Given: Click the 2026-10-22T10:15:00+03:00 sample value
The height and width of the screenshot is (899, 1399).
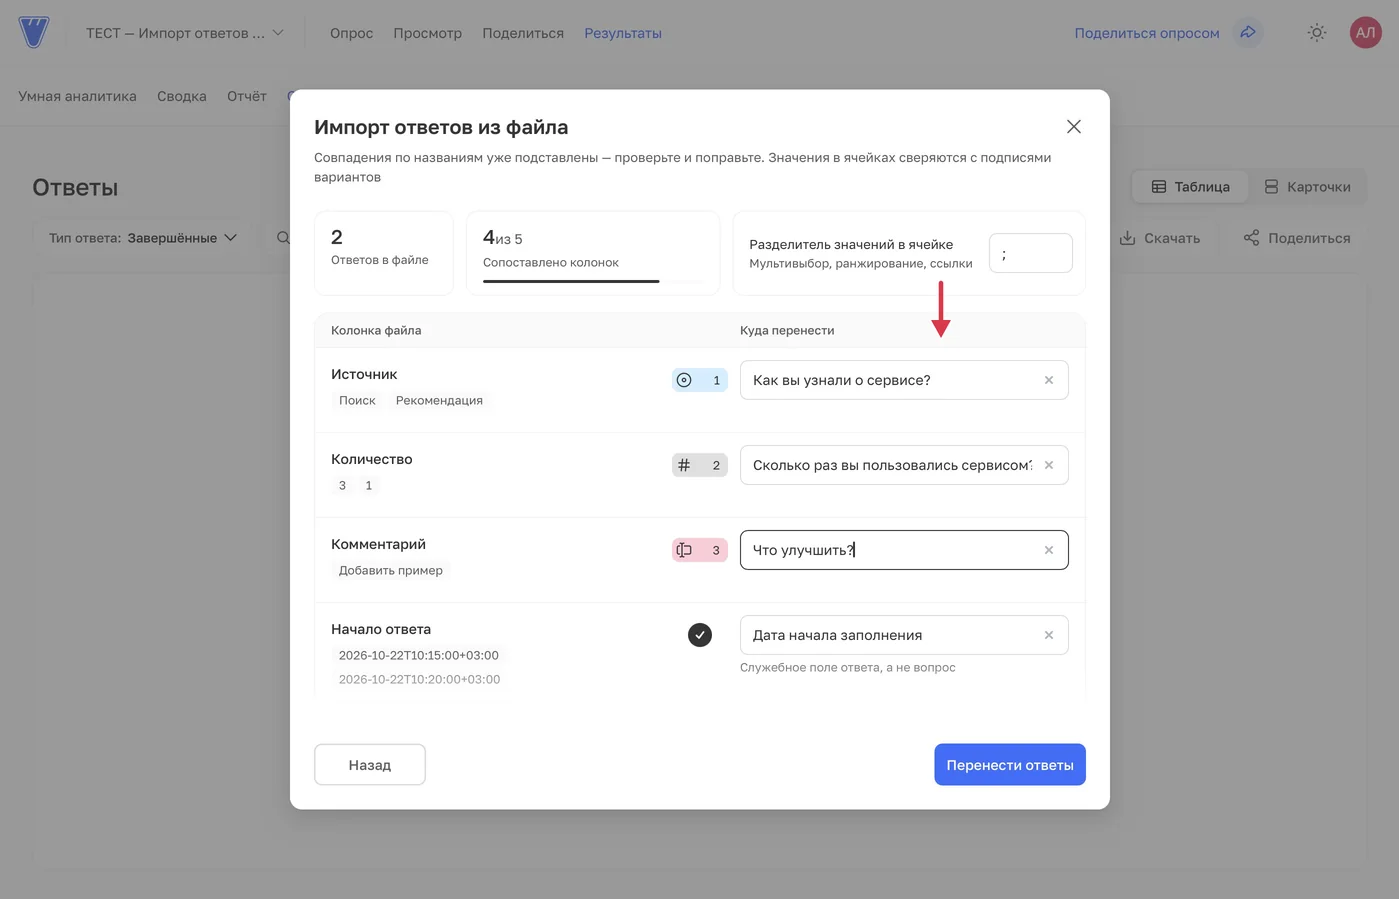Looking at the screenshot, I should 419,655.
